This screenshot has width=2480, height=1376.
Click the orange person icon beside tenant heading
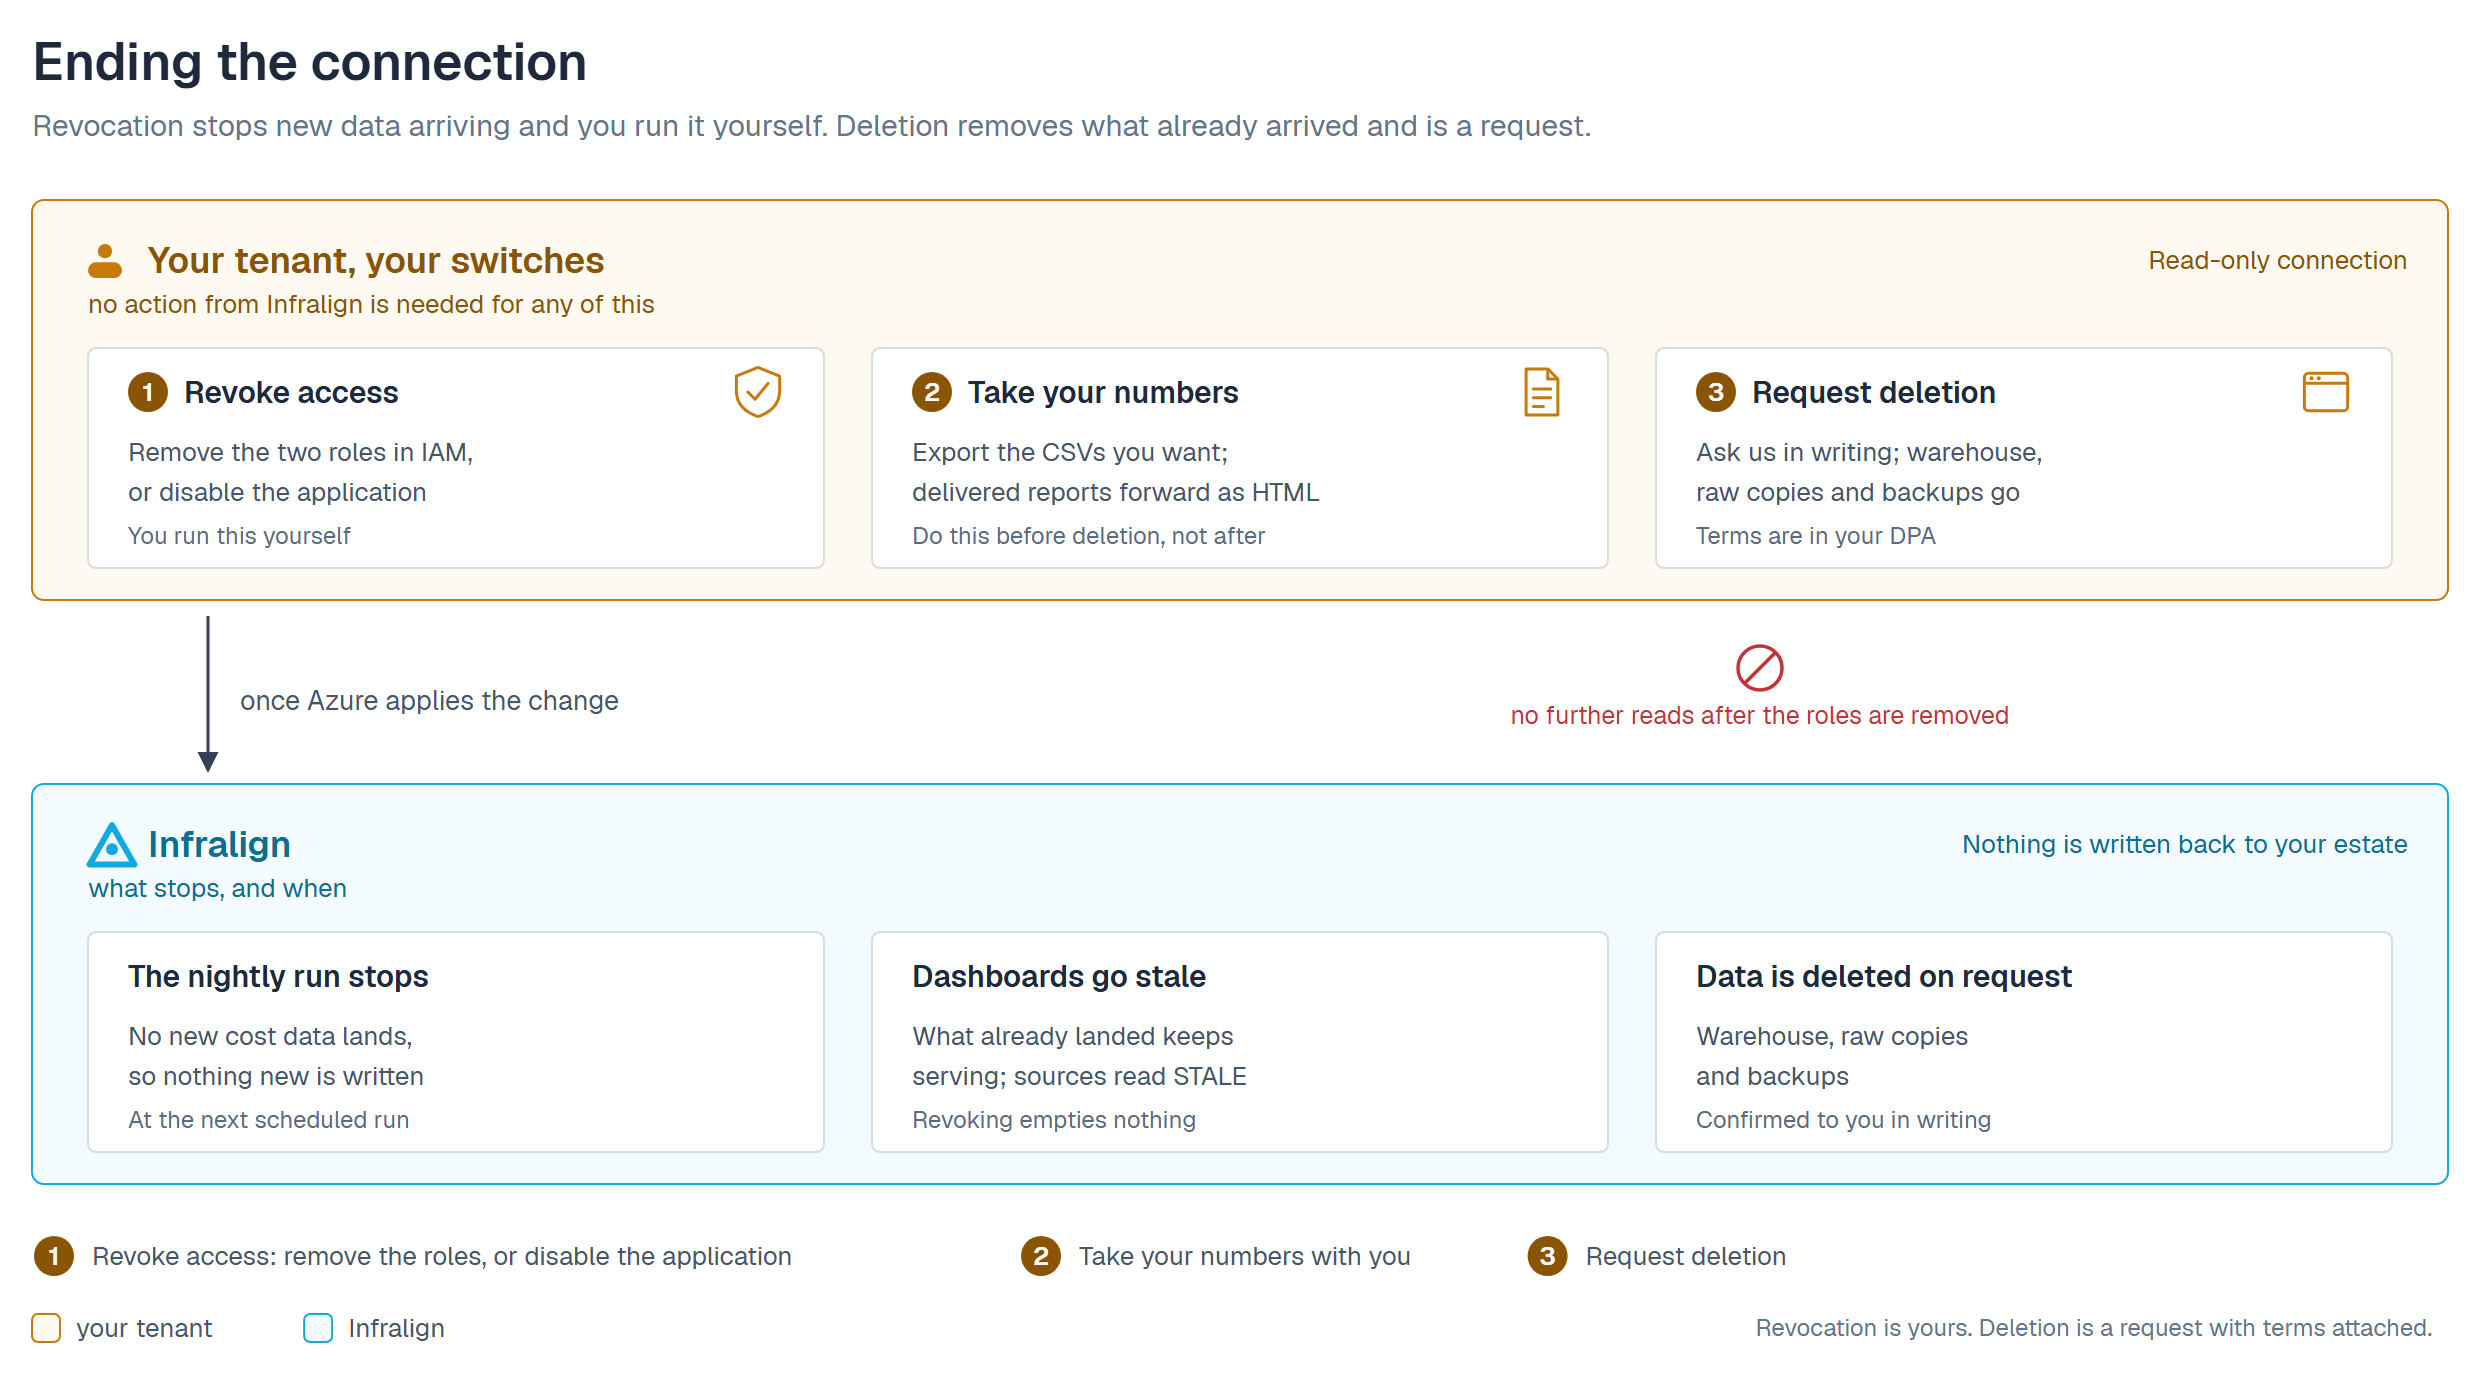pyautogui.click(x=105, y=261)
